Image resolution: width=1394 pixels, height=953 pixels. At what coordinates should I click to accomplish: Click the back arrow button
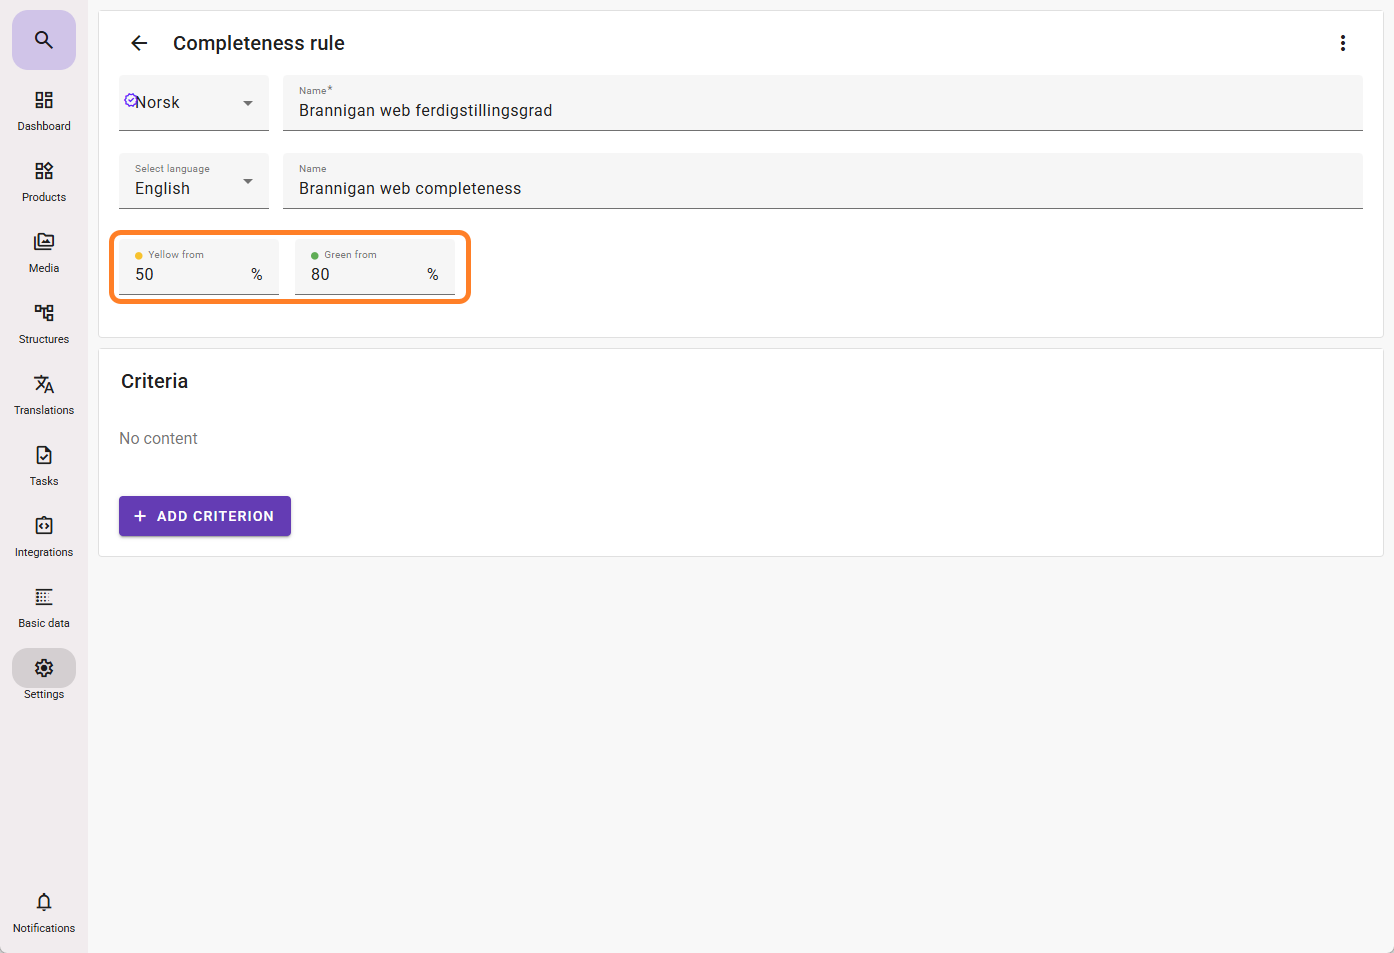pos(139,43)
